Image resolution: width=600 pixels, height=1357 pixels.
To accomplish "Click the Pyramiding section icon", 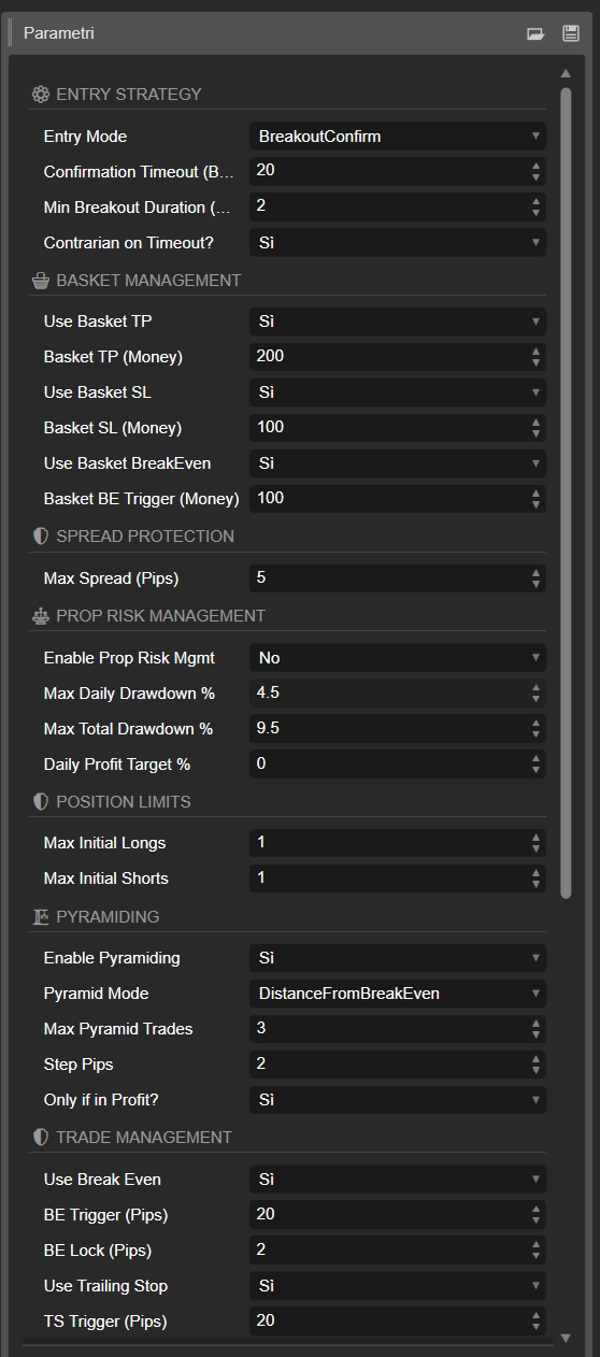I will point(40,917).
